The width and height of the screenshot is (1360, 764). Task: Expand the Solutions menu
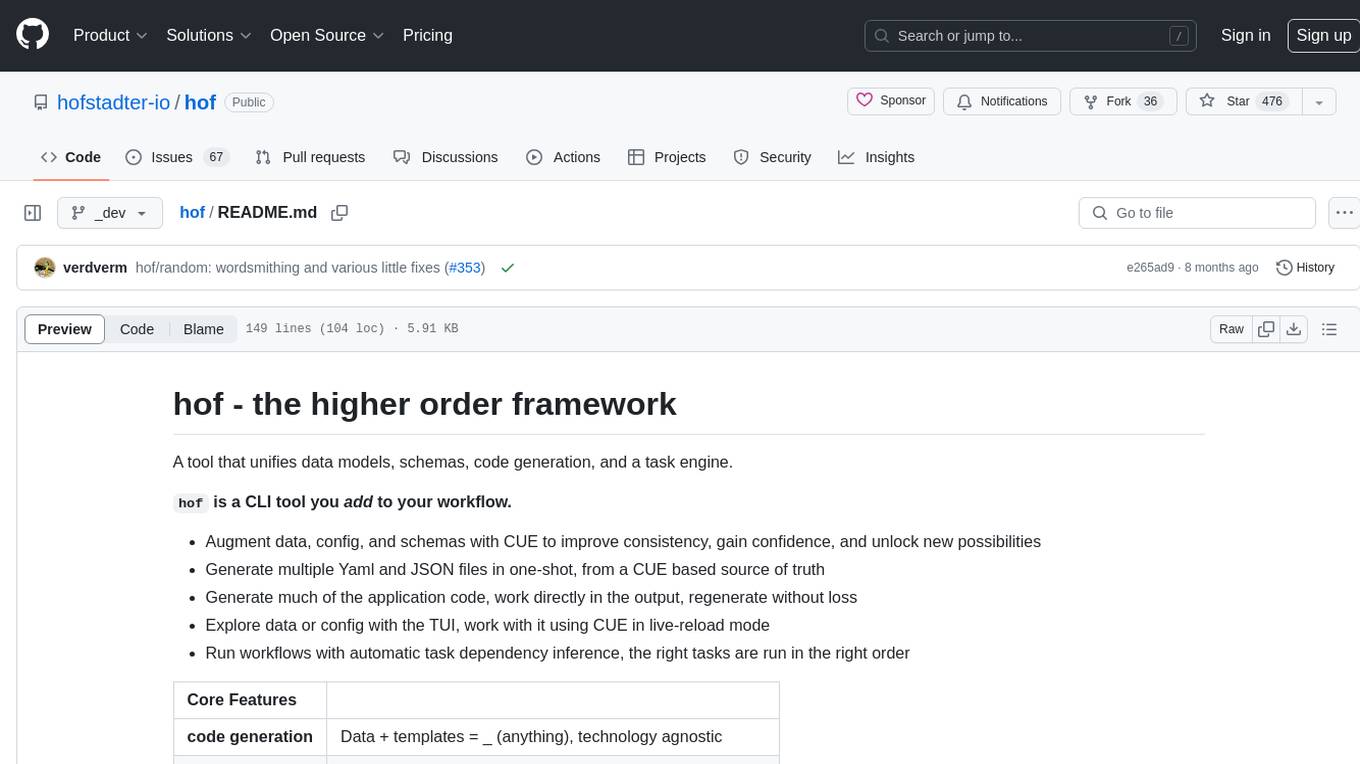pyautogui.click(x=209, y=35)
